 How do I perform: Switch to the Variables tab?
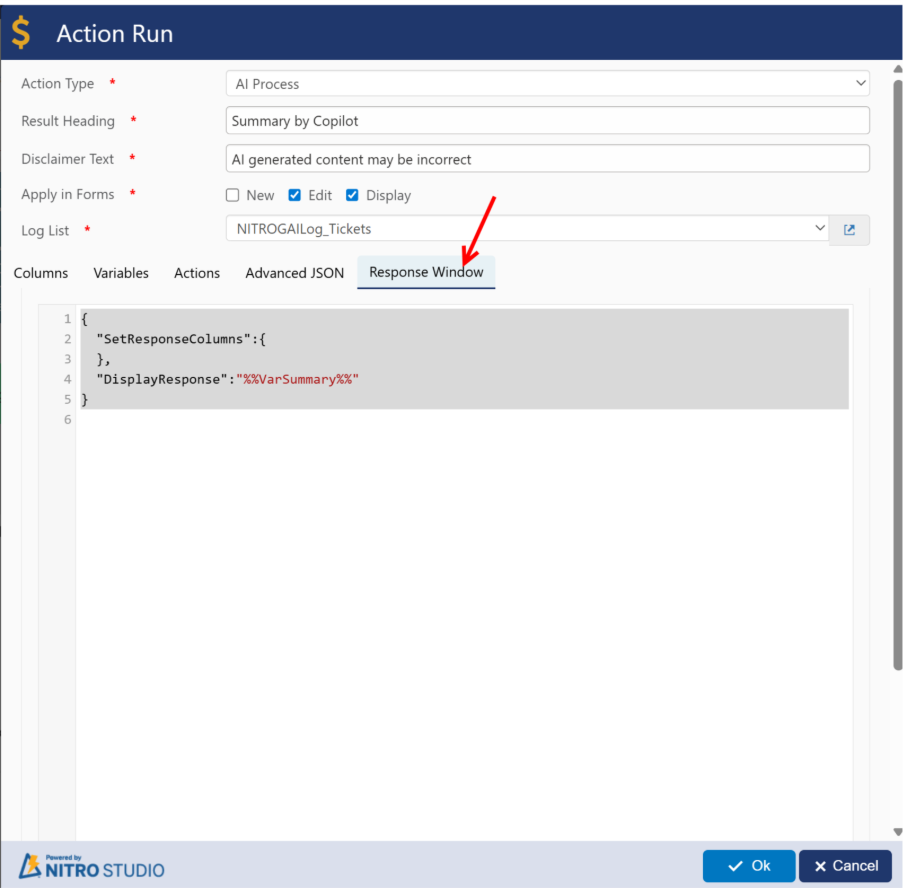(121, 273)
